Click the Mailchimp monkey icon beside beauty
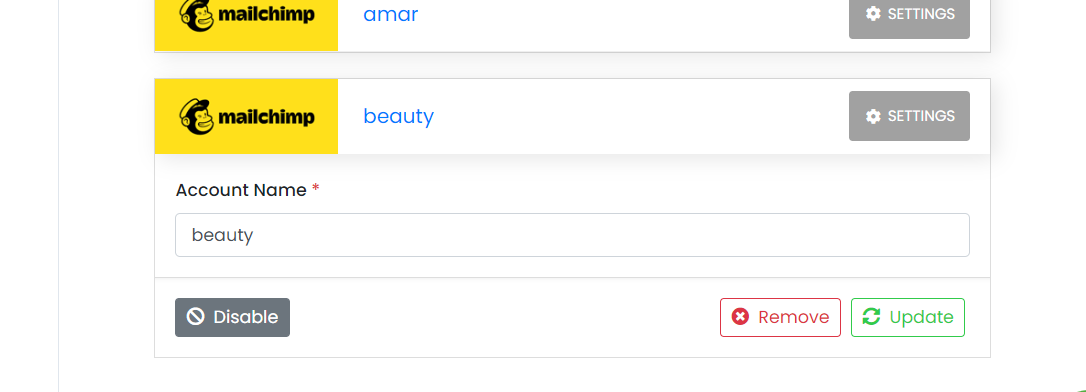1086x392 pixels. point(197,116)
